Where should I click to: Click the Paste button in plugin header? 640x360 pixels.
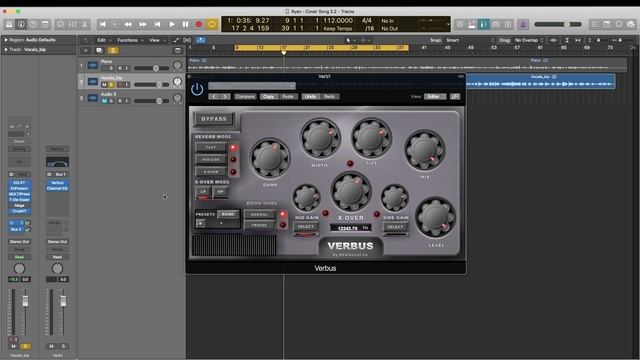tap(288, 97)
